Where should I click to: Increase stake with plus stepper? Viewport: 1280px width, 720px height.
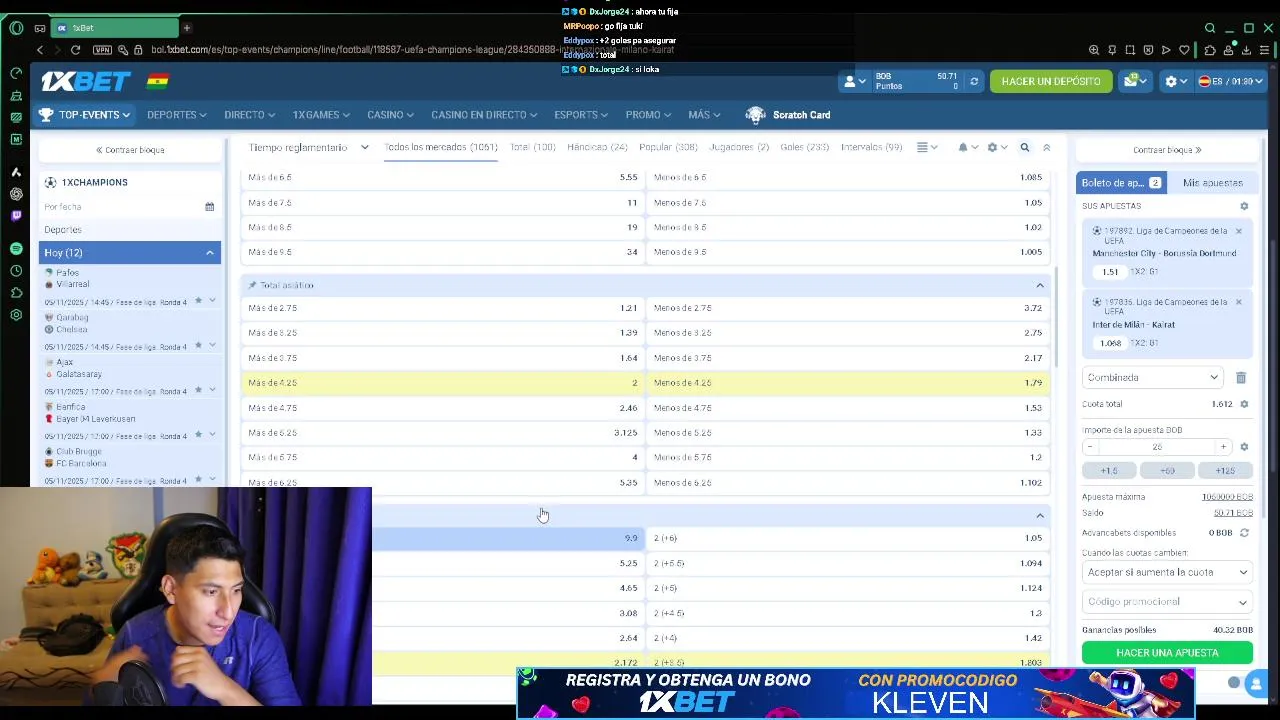1223,447
